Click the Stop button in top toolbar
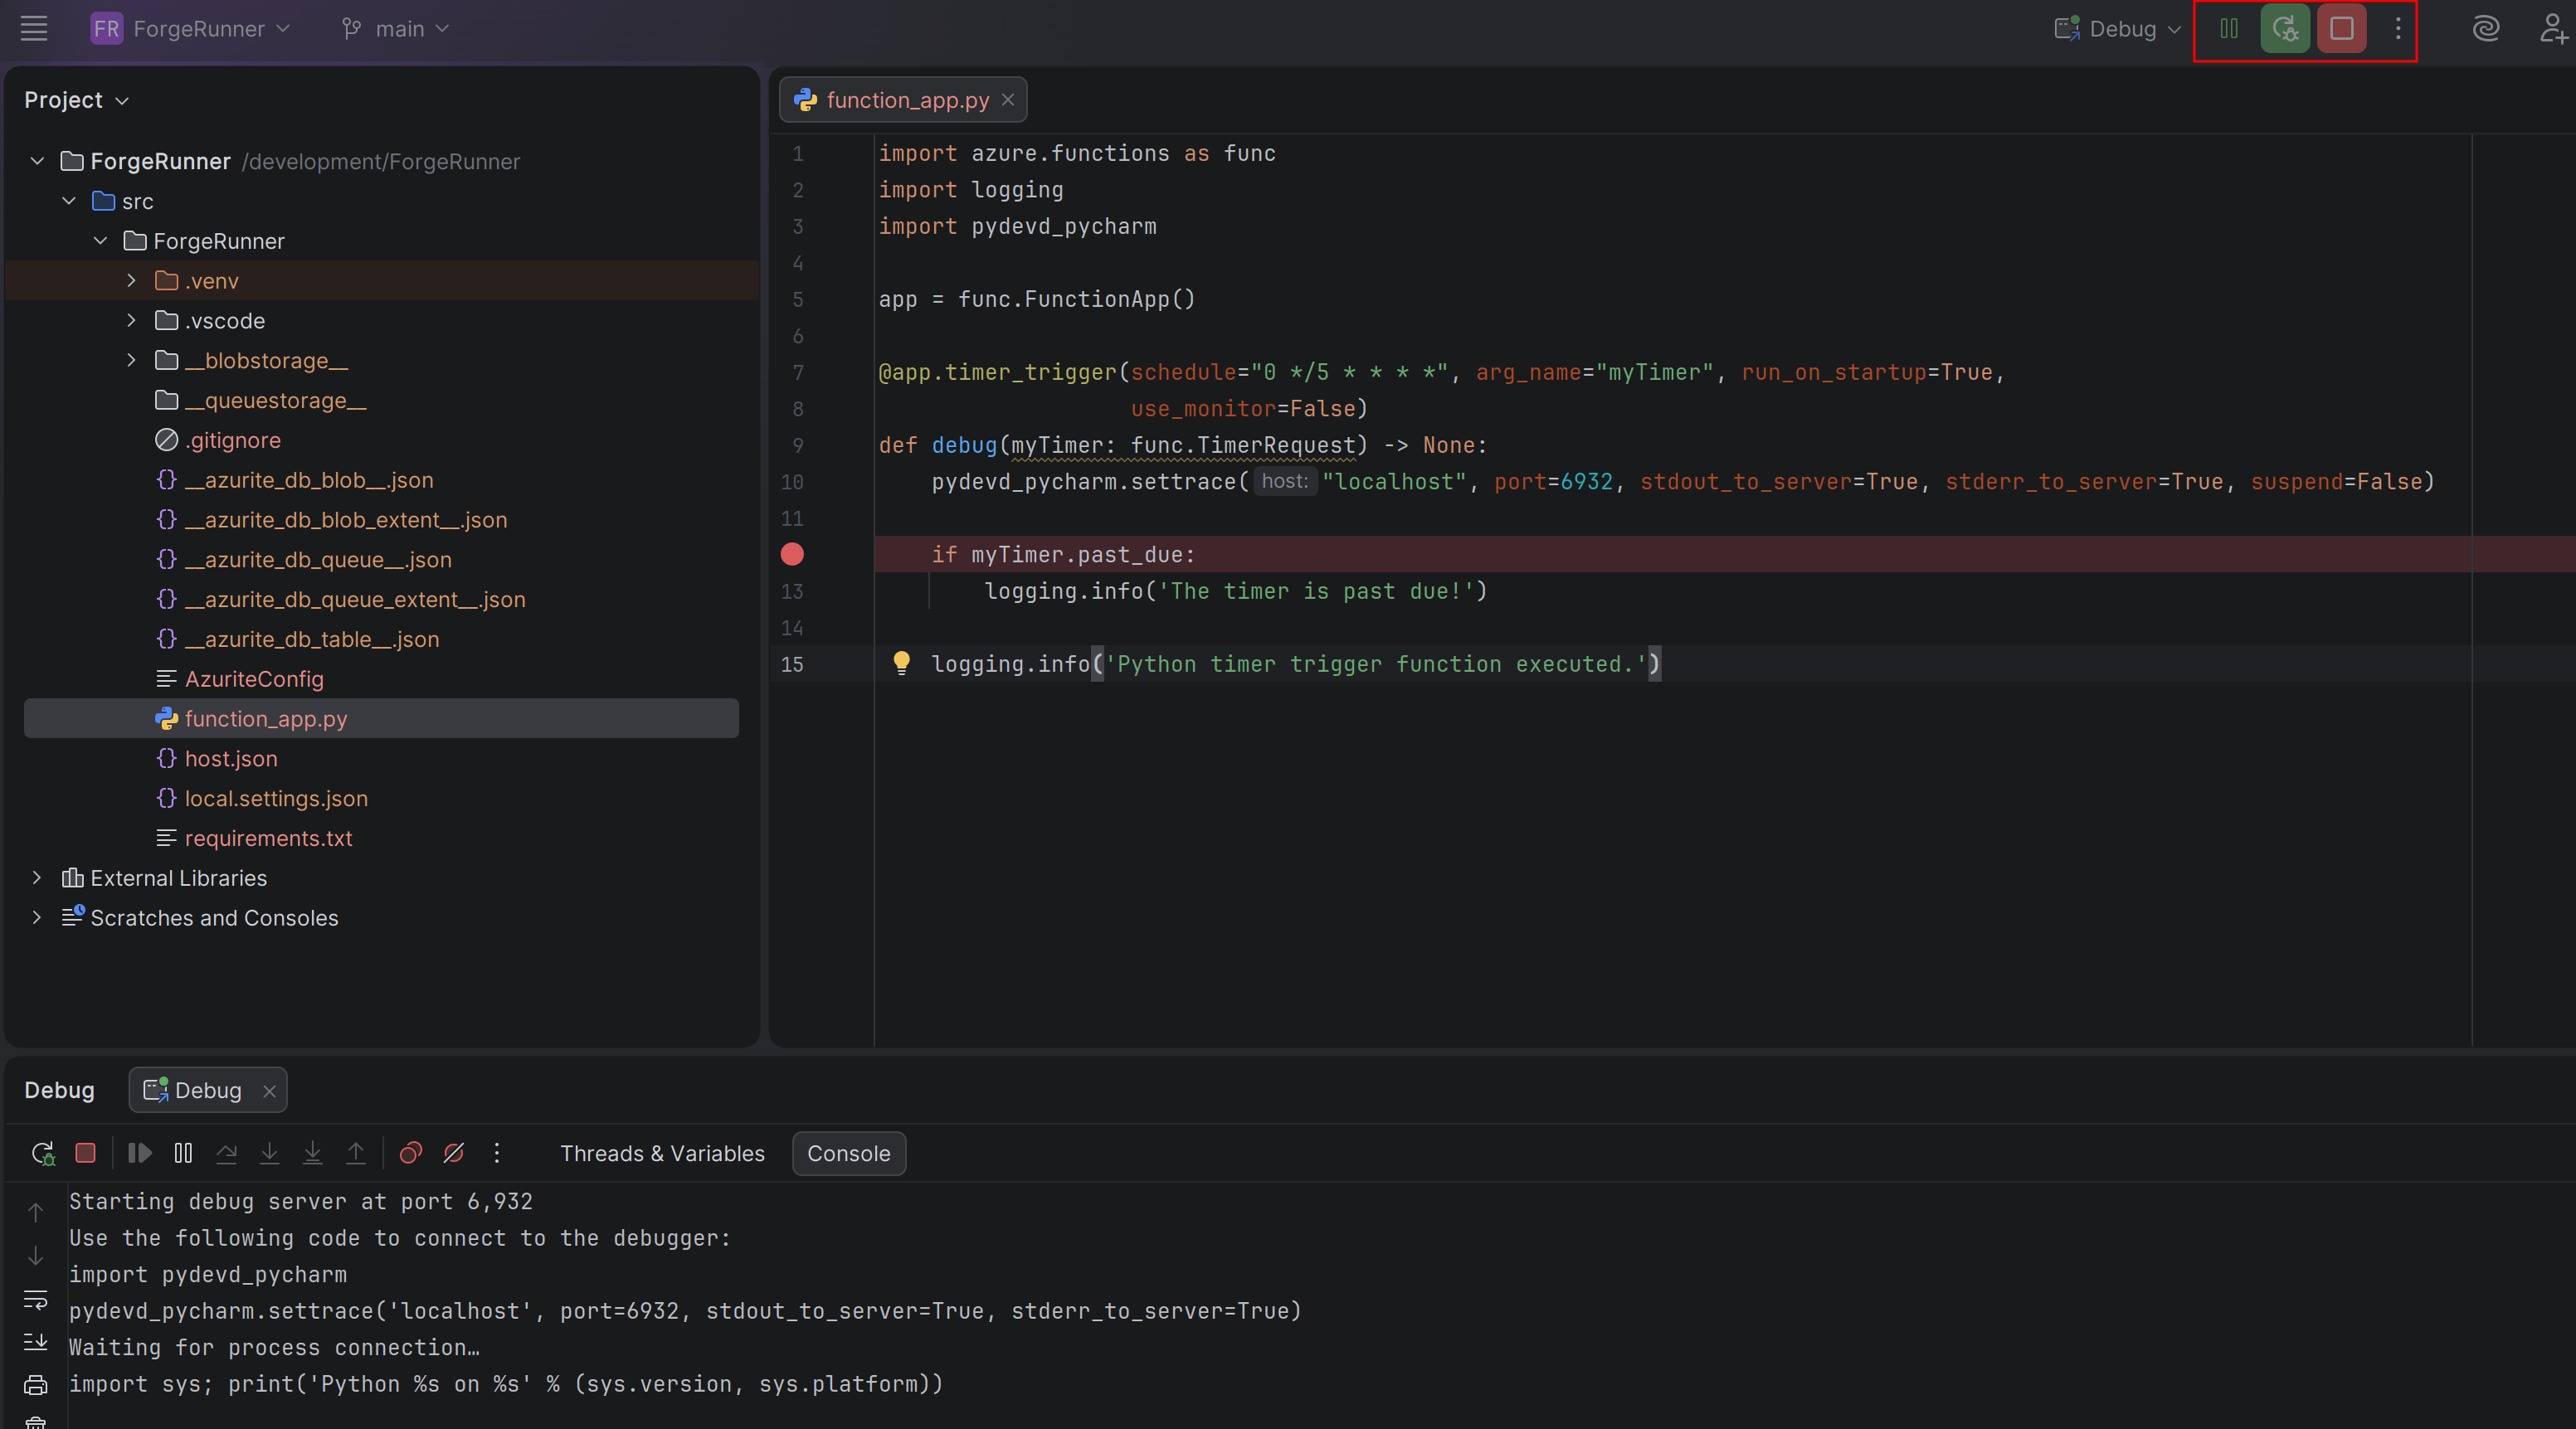 [2341, 29]
